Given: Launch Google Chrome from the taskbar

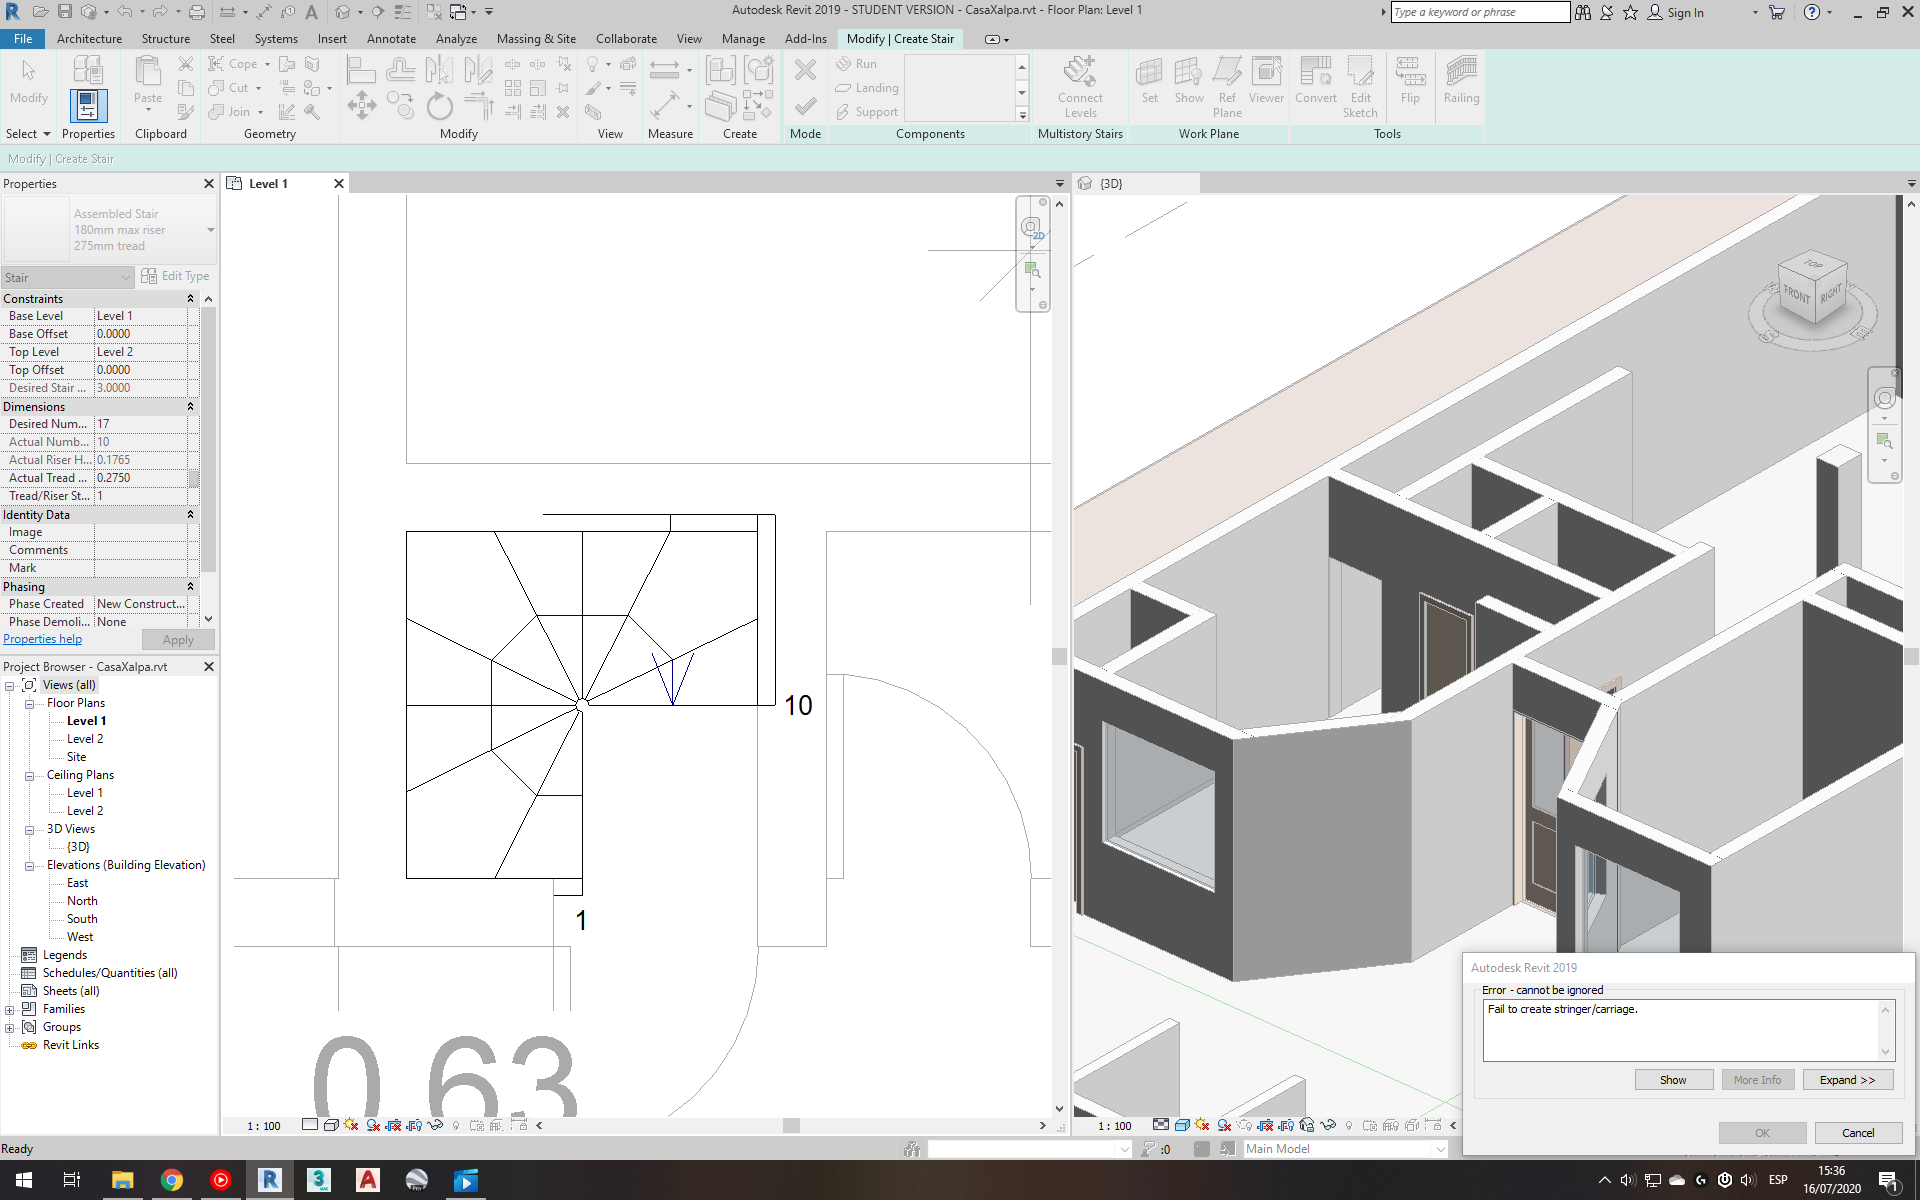Looking at the screenshot, I should point(171,1180).
